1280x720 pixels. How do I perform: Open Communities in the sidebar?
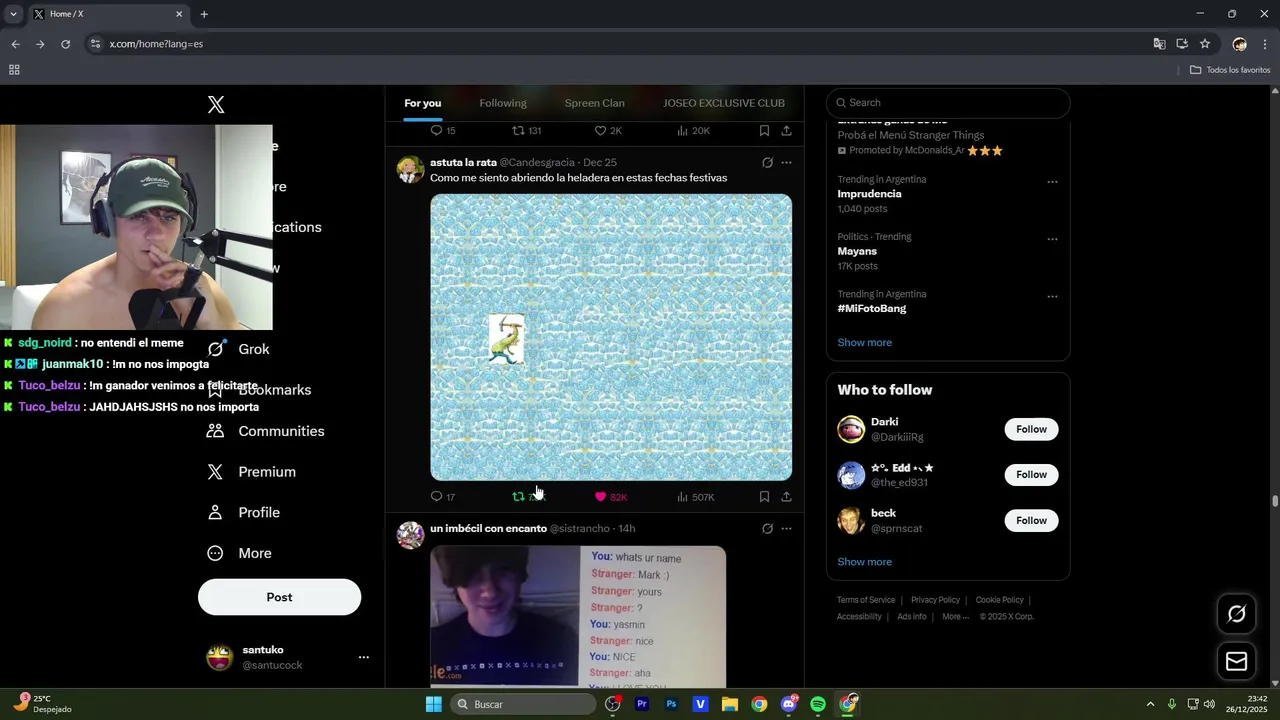coord(265,431)
